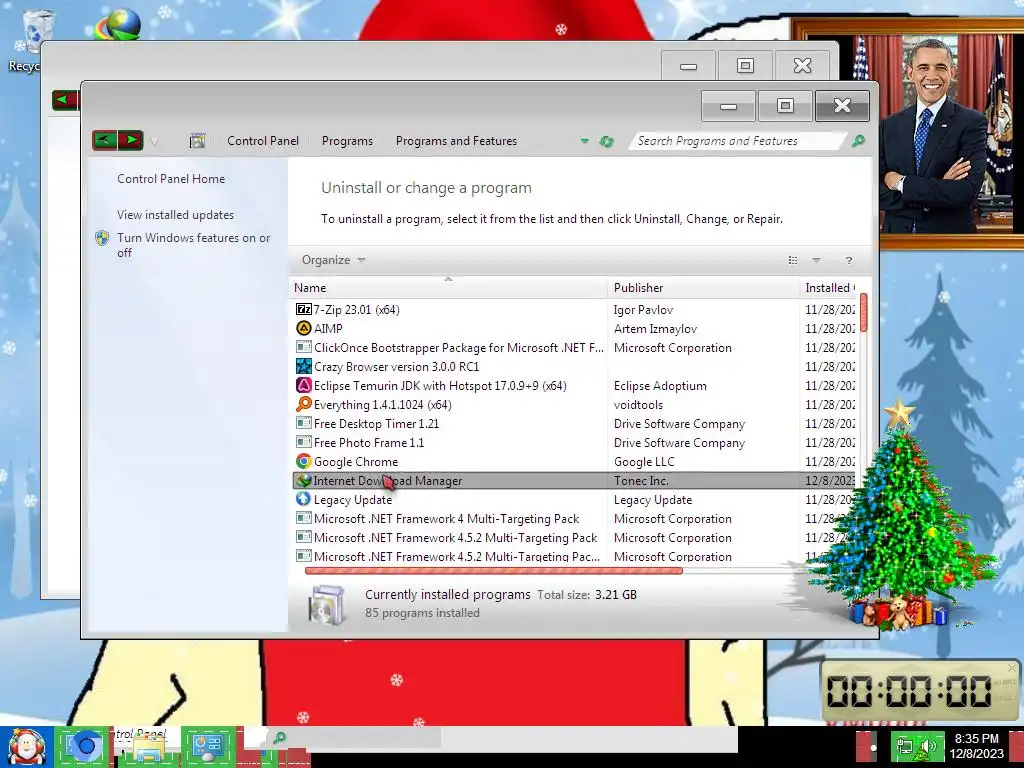
Task: Select ClickOnce Bootstrapper Package row
Action: pyautogui.click(x=574, y=347)
